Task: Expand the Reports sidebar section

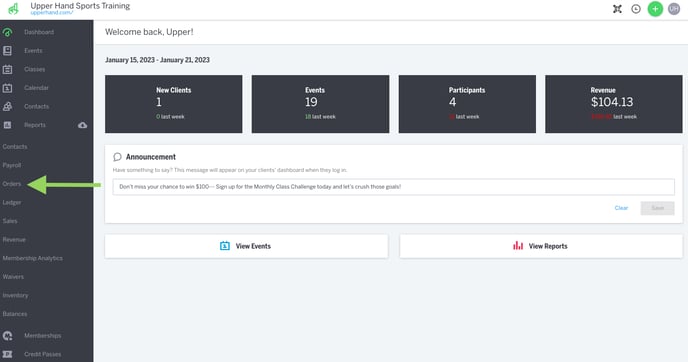Action: pyautogui.click(x=35, y=125)
